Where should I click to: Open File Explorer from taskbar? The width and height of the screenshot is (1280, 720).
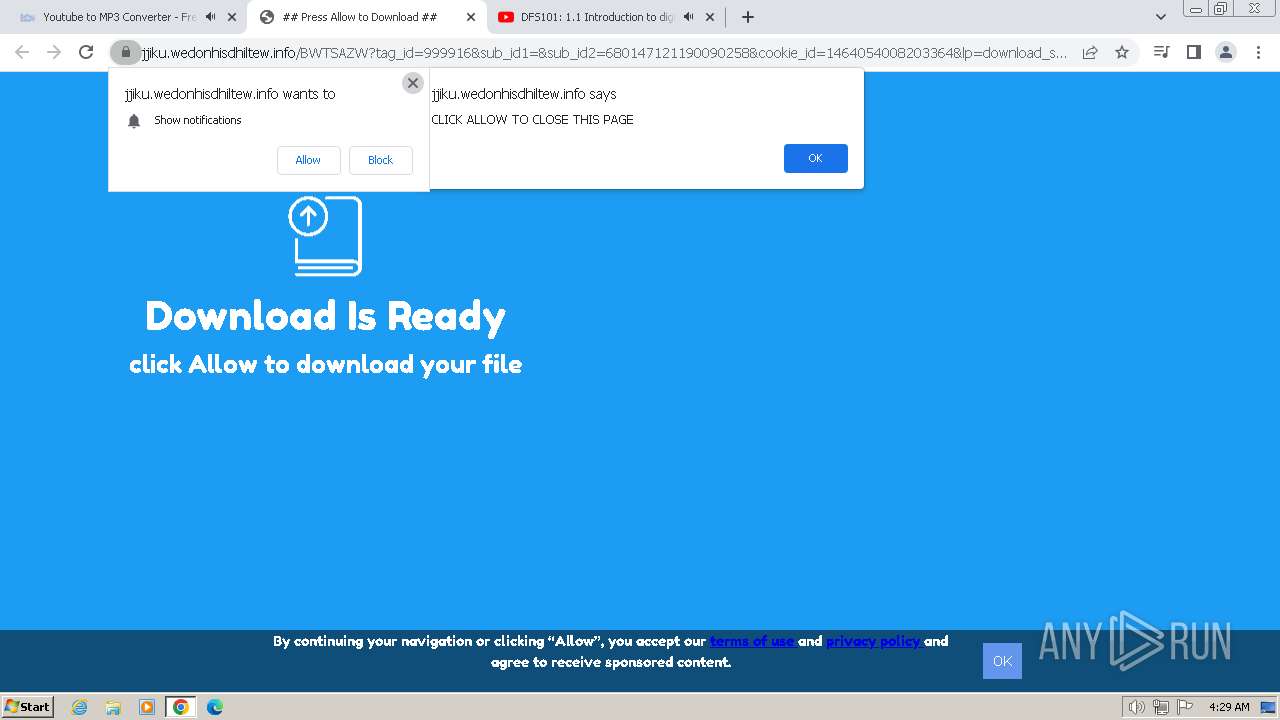pyautogui.click(x=113, y=707)
